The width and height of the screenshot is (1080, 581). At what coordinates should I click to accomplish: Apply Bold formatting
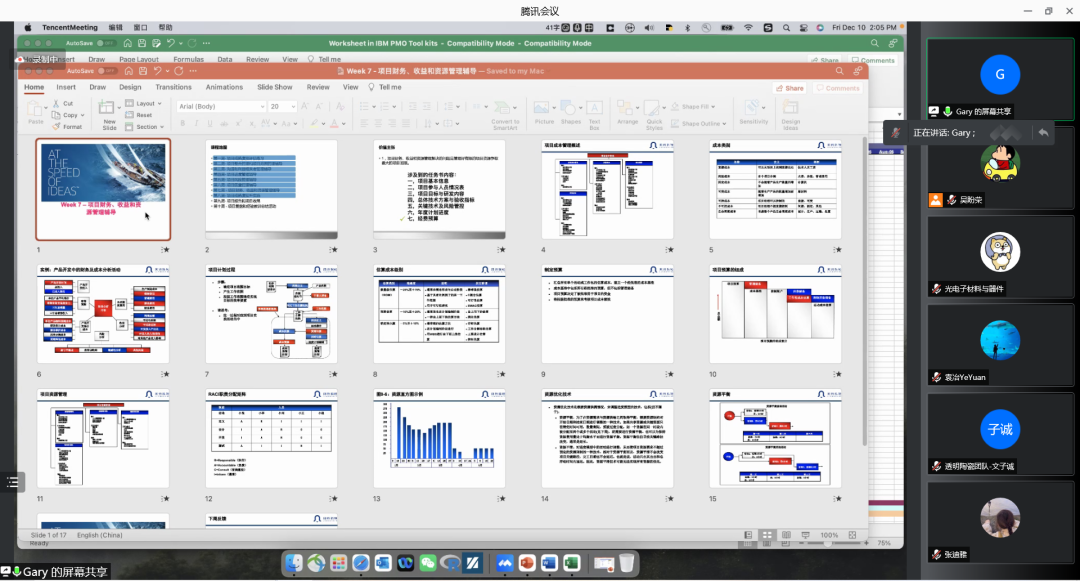click(183, 124)
